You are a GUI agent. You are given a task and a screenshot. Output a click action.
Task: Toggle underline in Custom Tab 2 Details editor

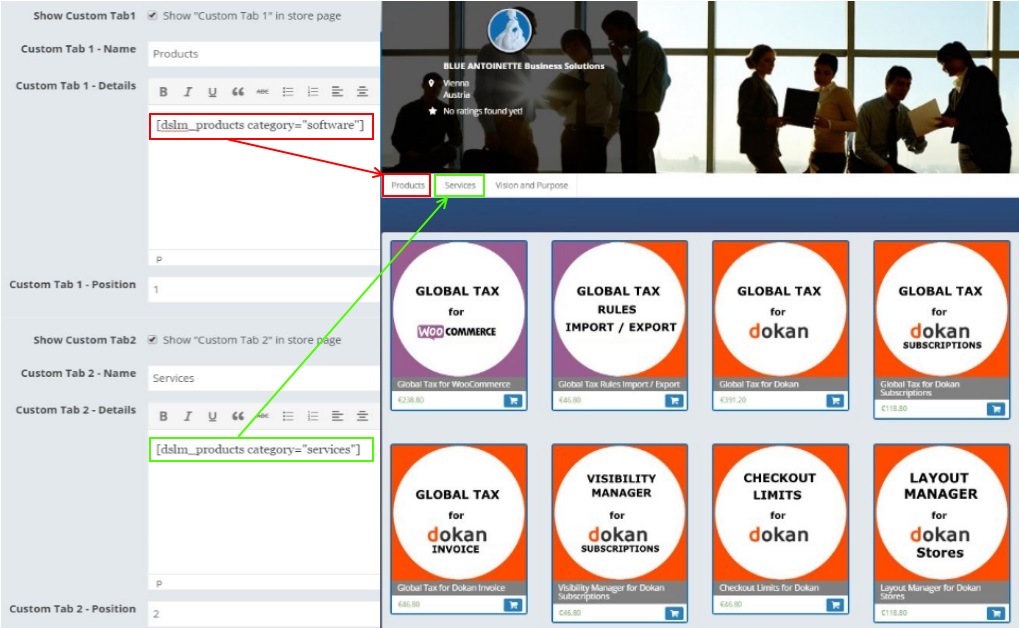(213, 416)
